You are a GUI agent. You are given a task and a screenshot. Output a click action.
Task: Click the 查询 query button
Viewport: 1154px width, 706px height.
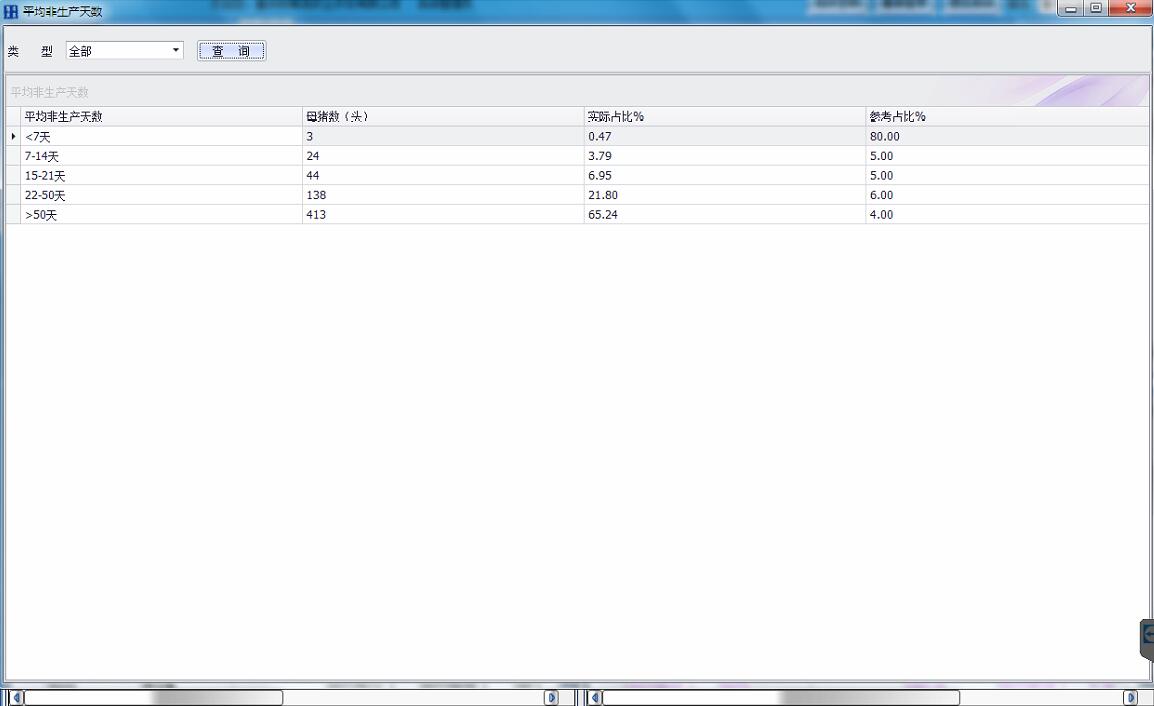pos(231,51)
